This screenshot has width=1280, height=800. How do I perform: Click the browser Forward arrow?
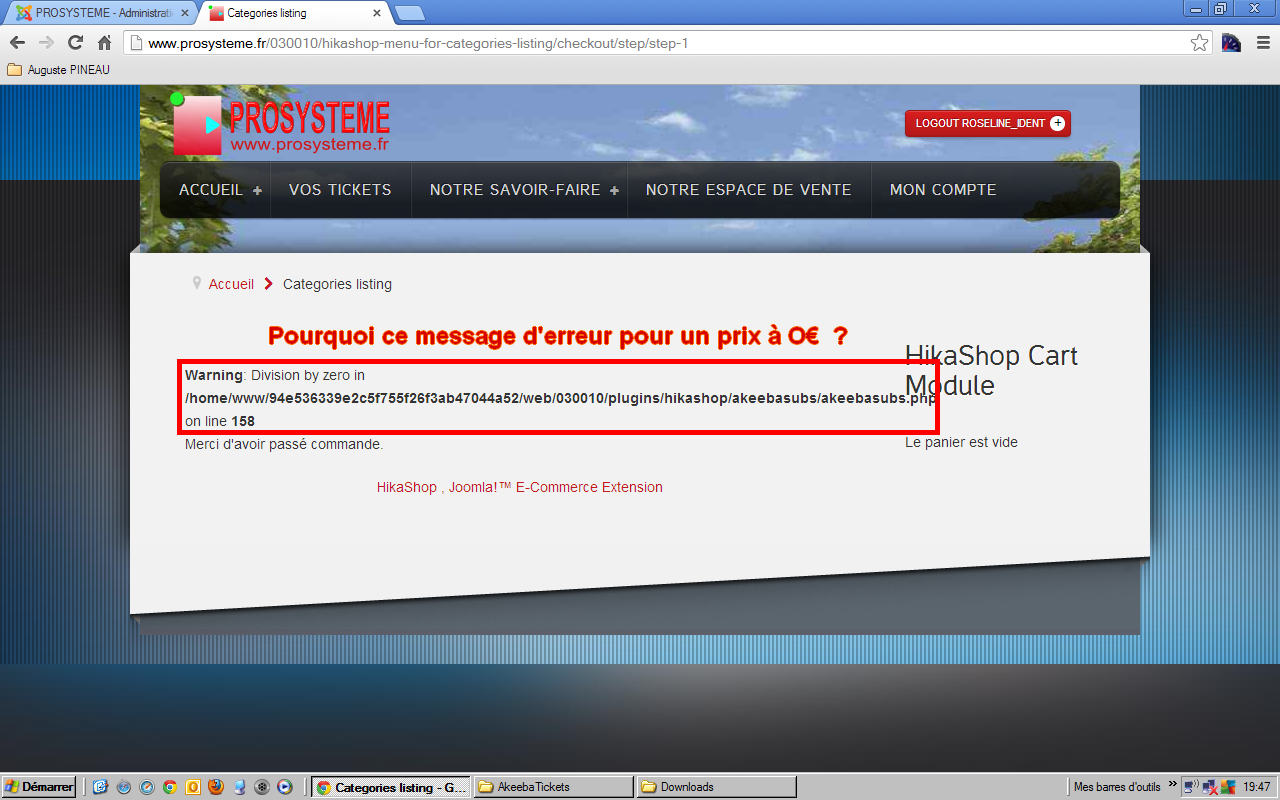(46, 43)
